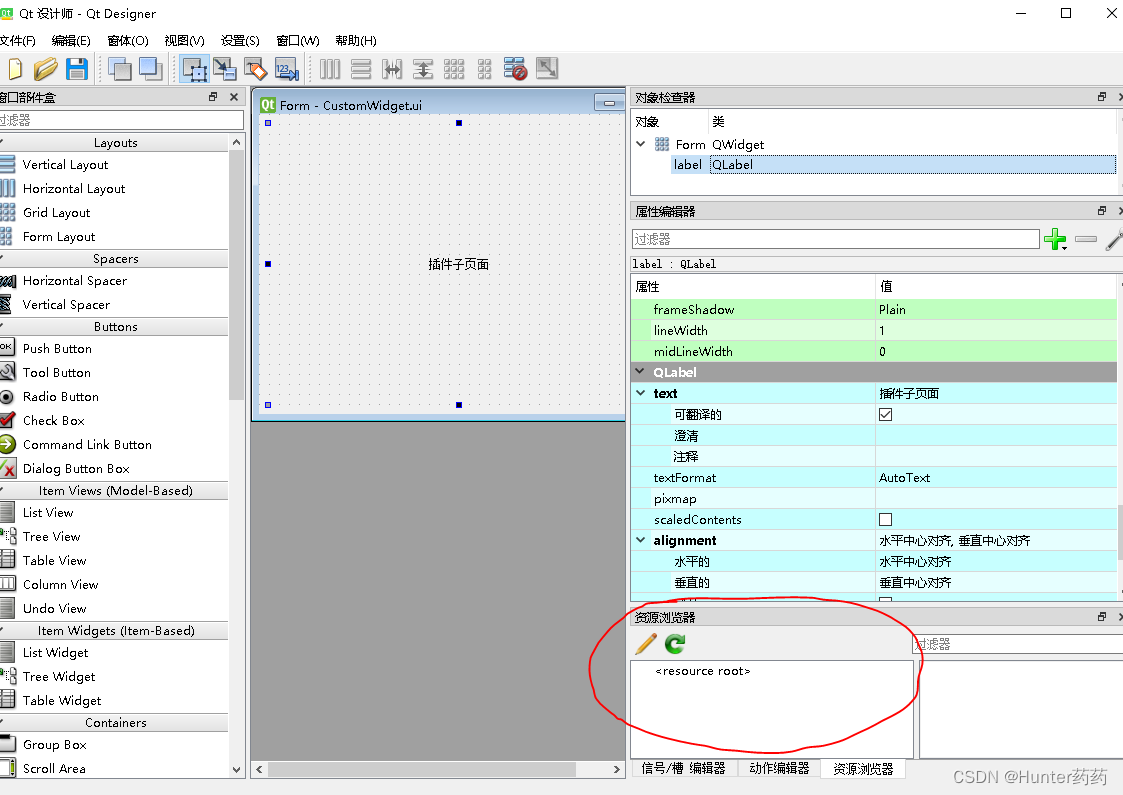Select Push Button in the widget box
This screenshot has height=795, width=1123.
[57, 348]
